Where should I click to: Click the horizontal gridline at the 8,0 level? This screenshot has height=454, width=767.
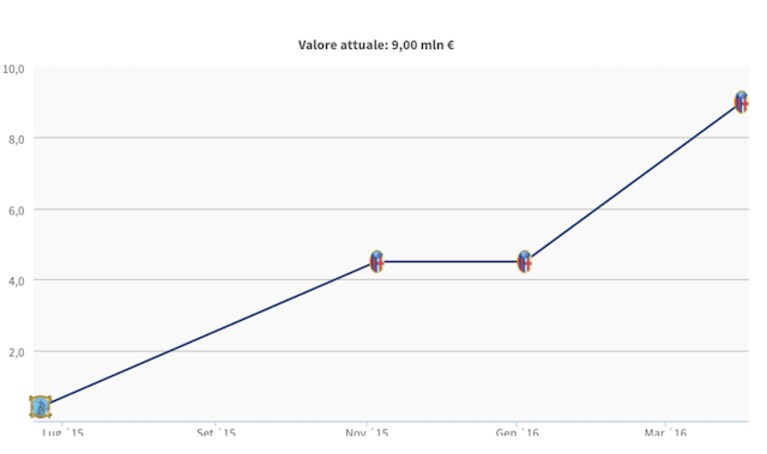tap(391, 138)
